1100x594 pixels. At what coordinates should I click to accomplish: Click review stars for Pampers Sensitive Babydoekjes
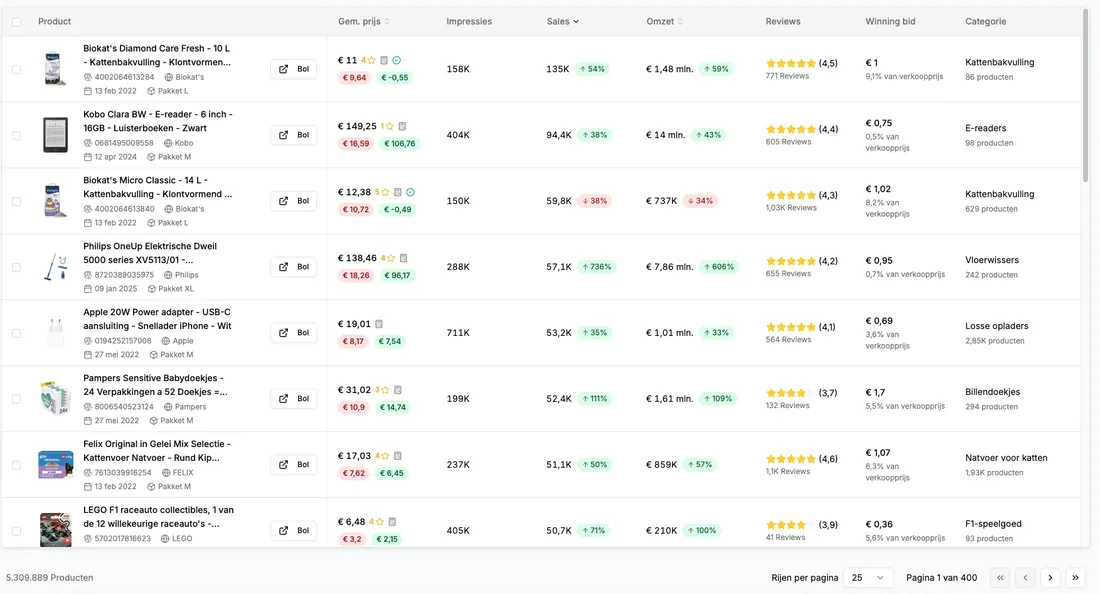(x=791, y=393)
